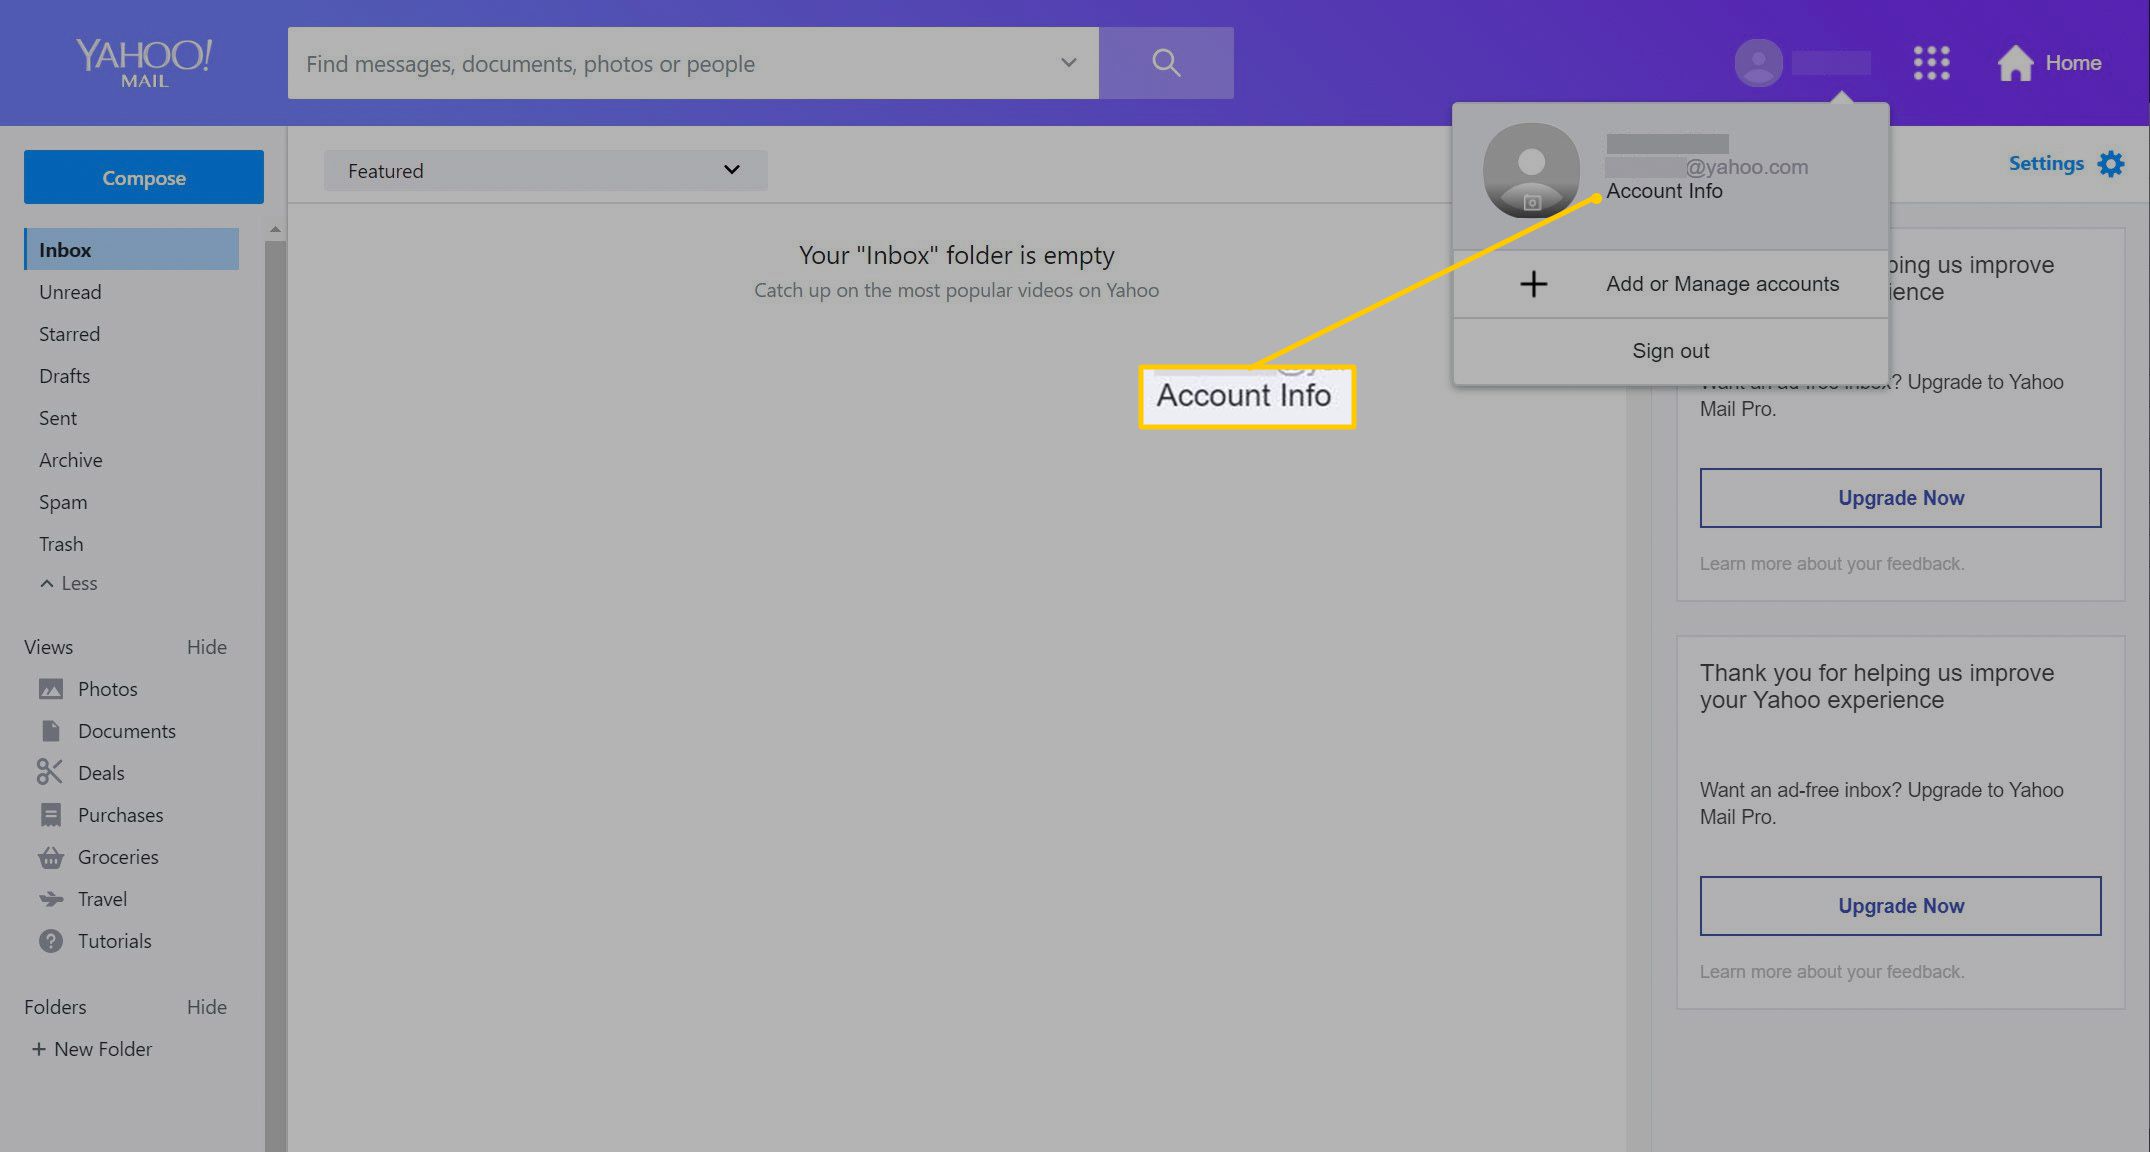Click the sidebar scroll up arrow
Screen dimensions: 2150x1152
tap(275, 230)
